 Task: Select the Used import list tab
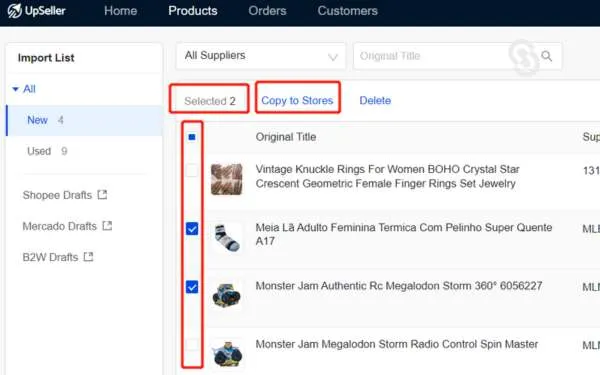click(x=84, y=151)
